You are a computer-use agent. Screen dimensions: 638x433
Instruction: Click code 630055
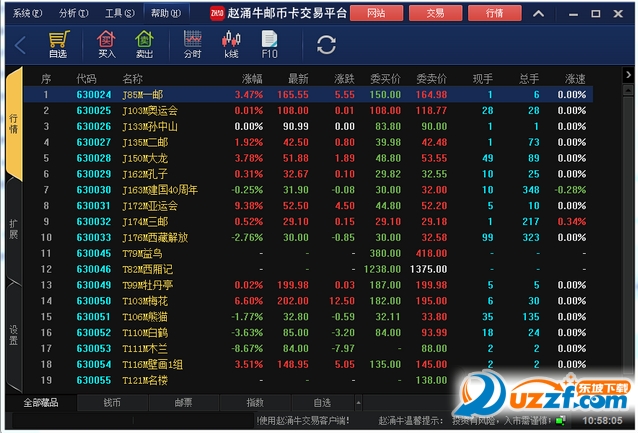point(94,380)
